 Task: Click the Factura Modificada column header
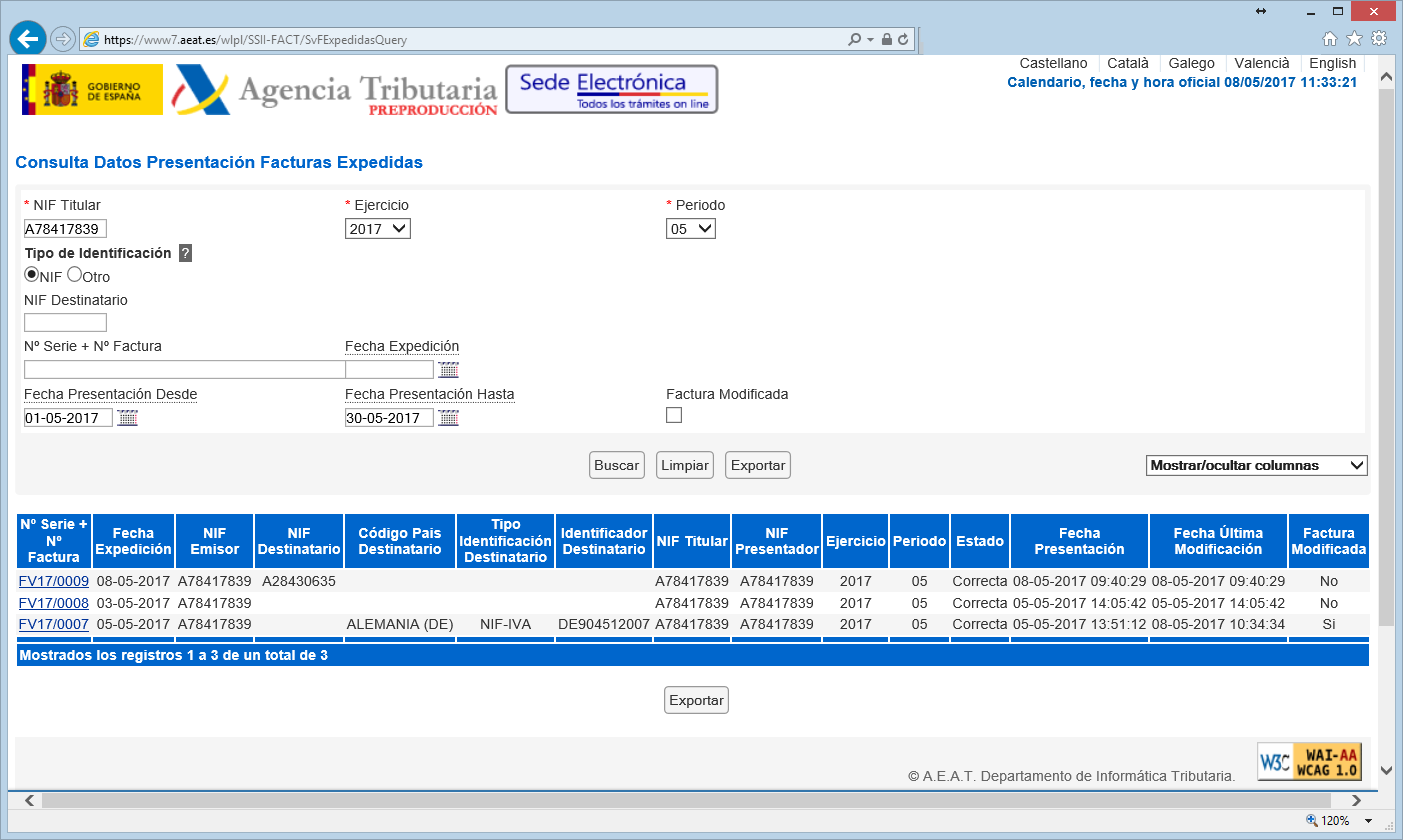coord(1328,541)
